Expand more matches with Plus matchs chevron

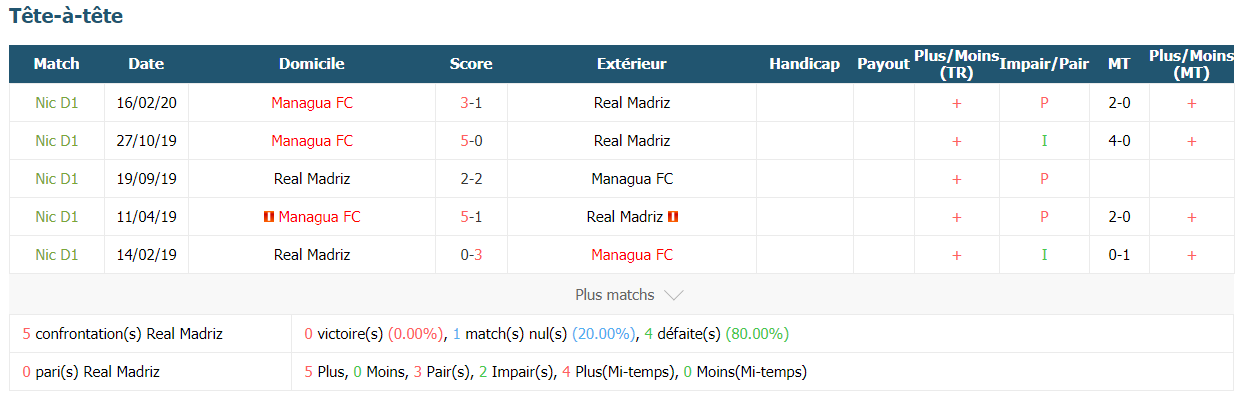tap(674, 295)
